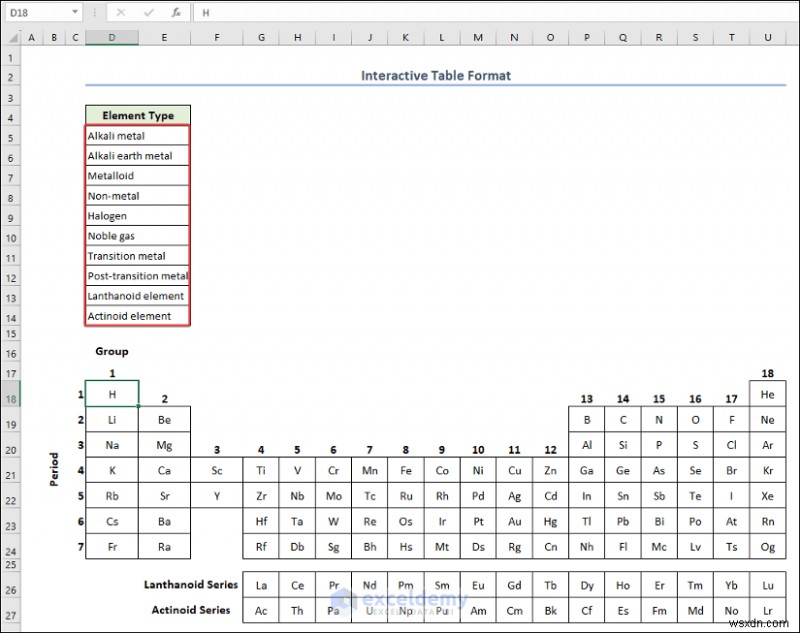Select the lanthanum La cell
This screenshot has height=633, width=800.
(x=261, y=585)
